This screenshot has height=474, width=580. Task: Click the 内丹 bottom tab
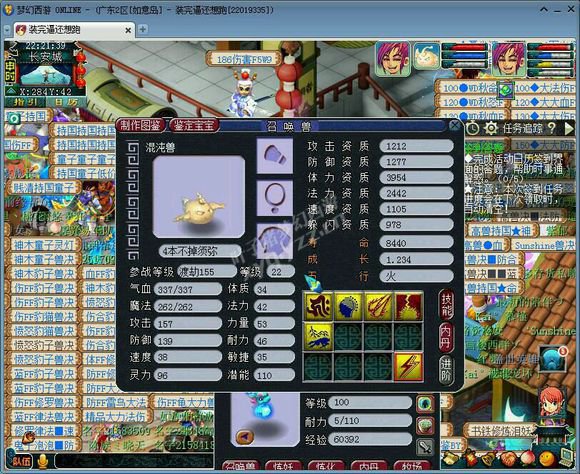[x=368, y=466]
